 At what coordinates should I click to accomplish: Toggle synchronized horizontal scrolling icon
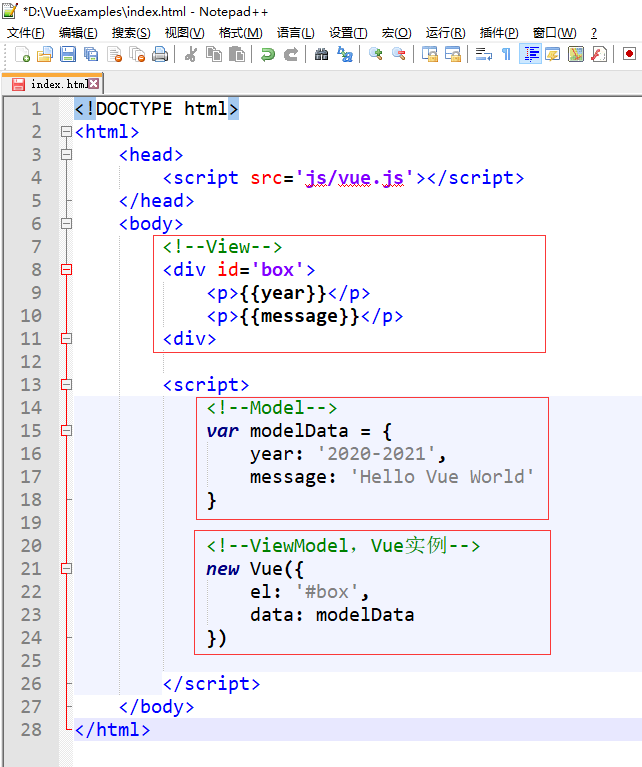[453, 54]
